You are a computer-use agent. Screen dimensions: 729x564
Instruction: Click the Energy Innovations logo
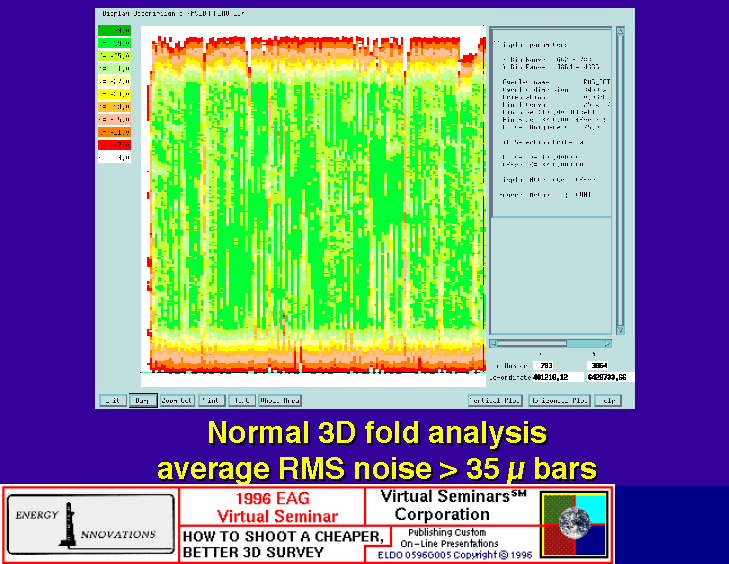(91, 524)
